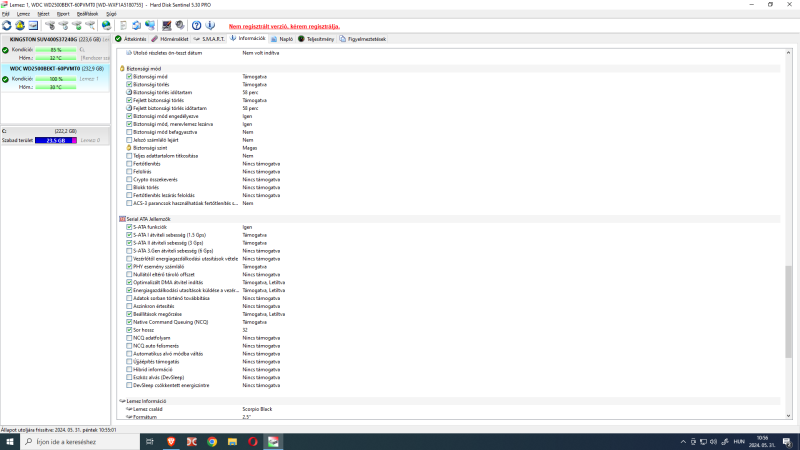800x450 pixels.
Task: Click the refresh arrows toolbar icon
Action: click(x=7, y=26)
